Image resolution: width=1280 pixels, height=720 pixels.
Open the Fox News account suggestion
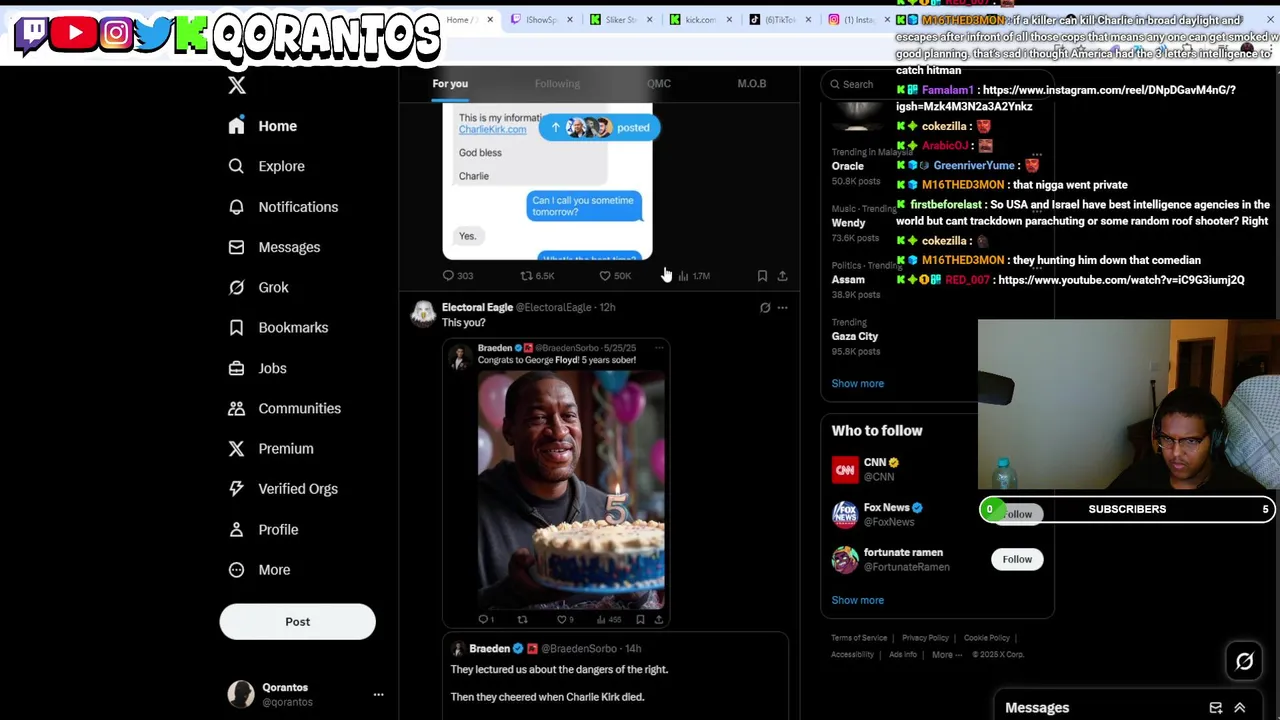point(900,514)
